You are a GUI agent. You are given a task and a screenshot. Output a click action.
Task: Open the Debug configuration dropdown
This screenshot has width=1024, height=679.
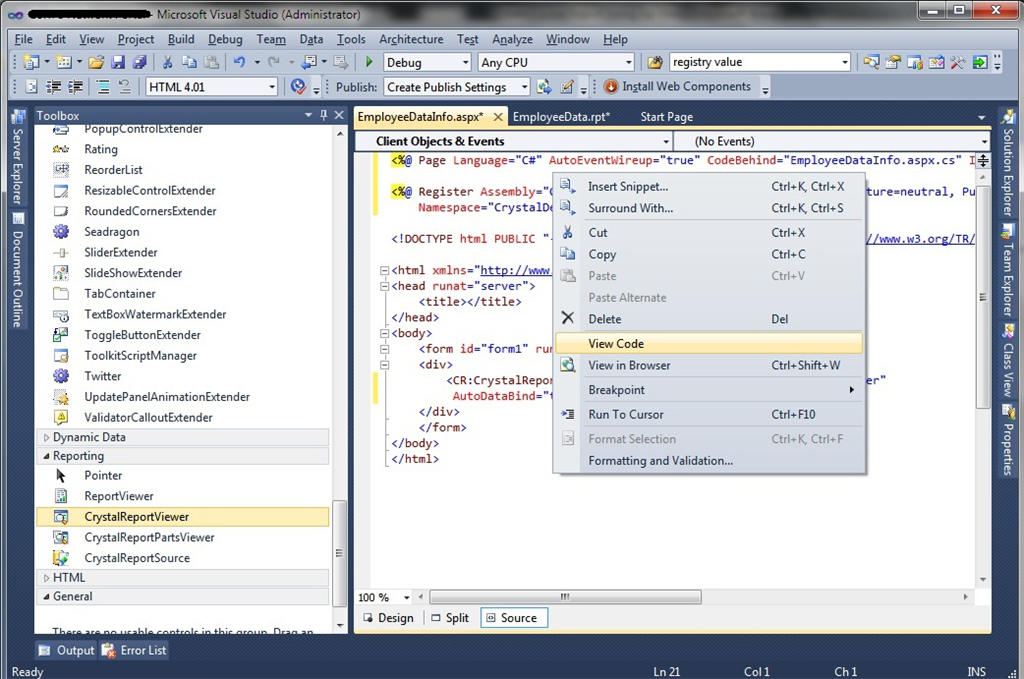[463, 63]
